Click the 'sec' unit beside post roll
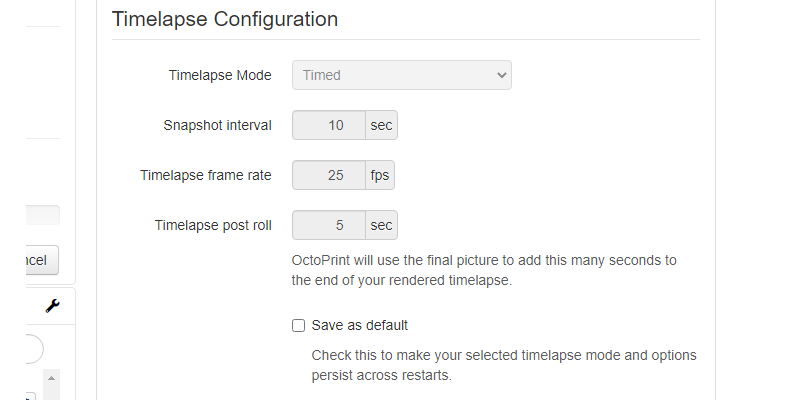The image size is (800, 400). pos(381,225)
